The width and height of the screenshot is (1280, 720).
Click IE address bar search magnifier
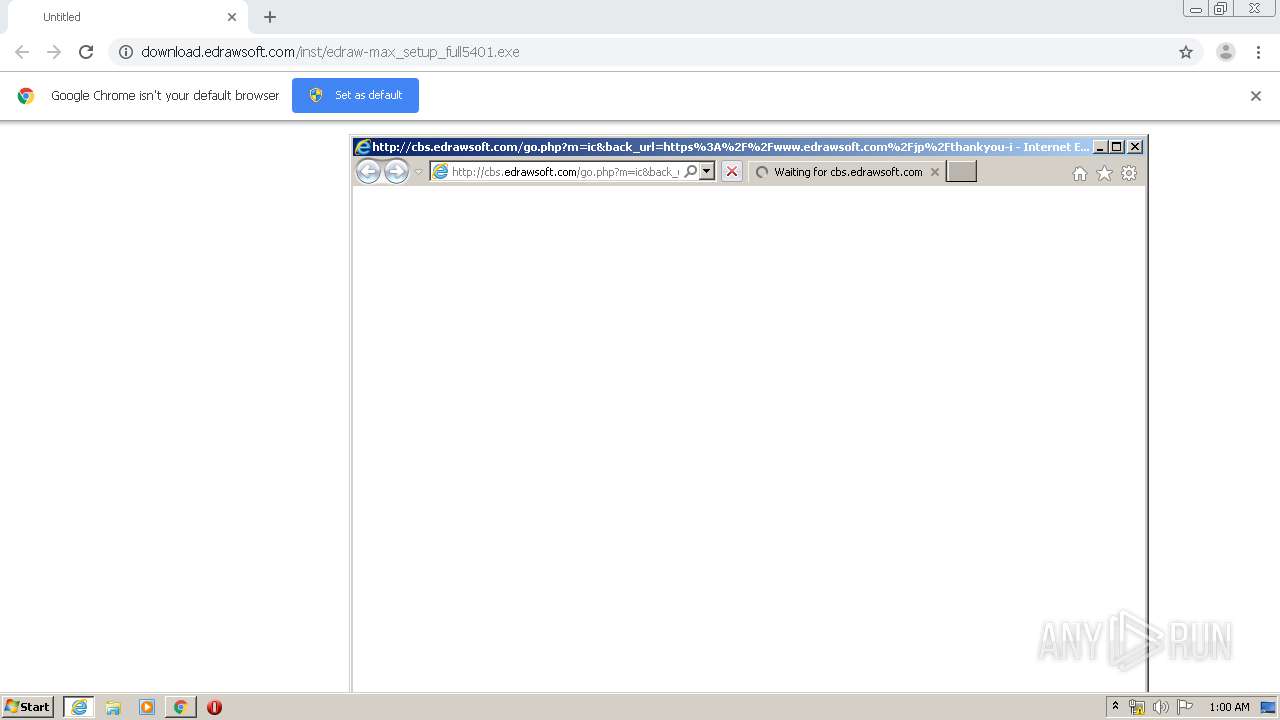(690, 172)
